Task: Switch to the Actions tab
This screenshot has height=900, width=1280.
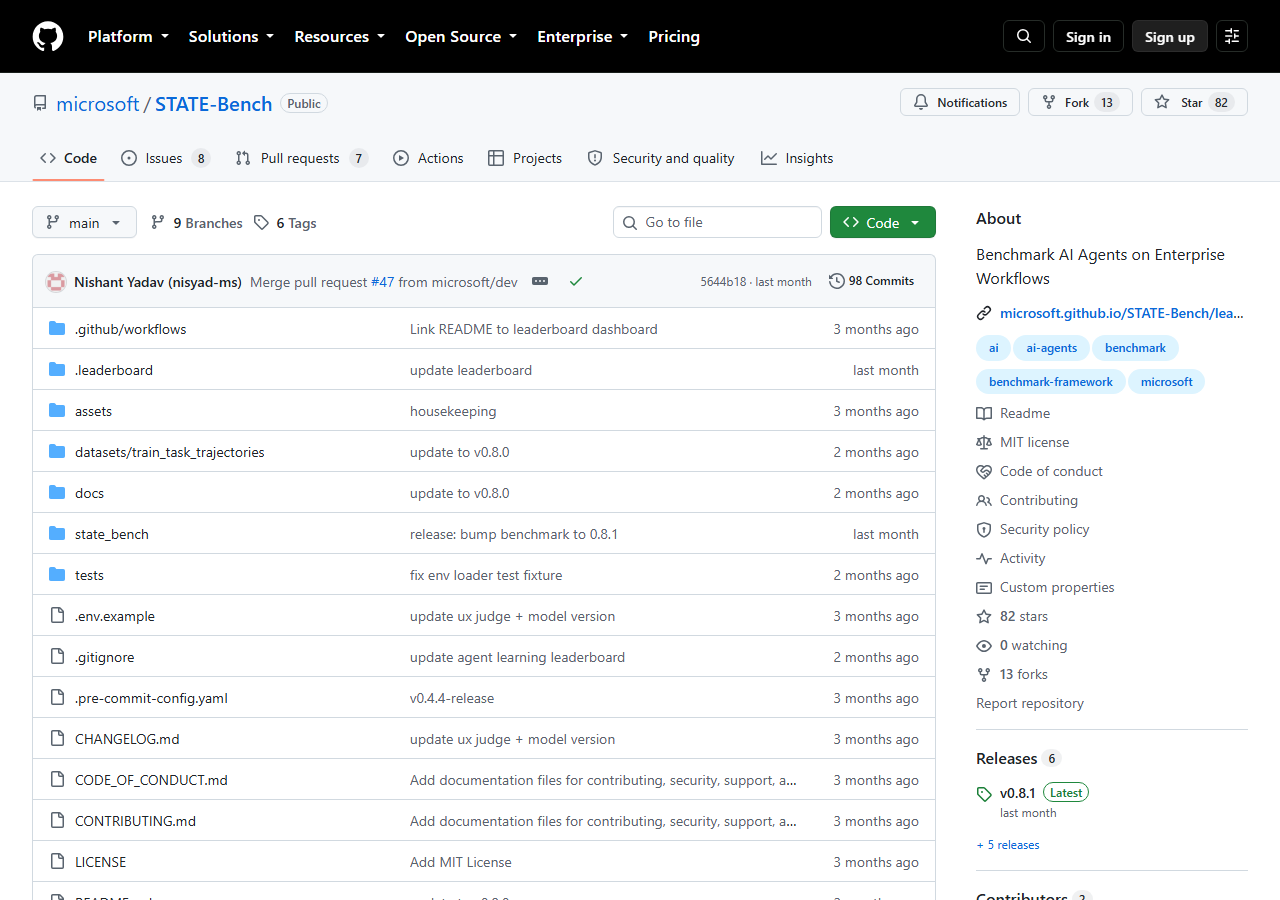Action: [x=428, y=158]
